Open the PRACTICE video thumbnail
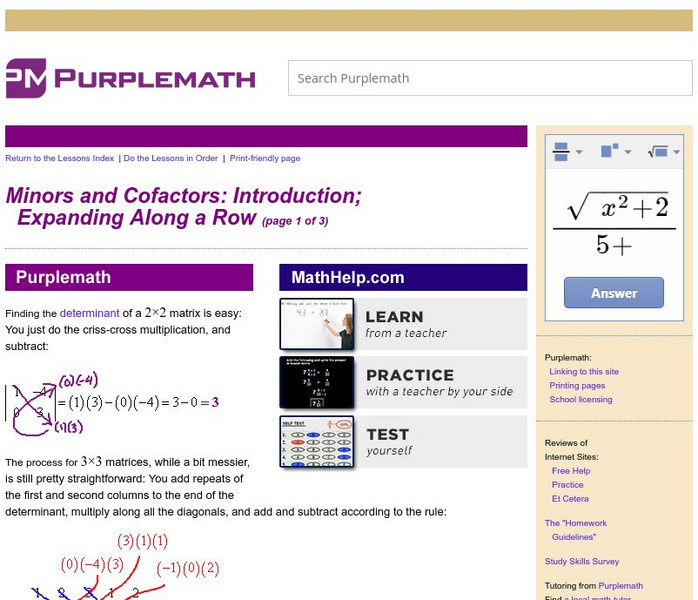Viewport: 698px width, 600px height. pyautogui.click(x=317, y=382)
